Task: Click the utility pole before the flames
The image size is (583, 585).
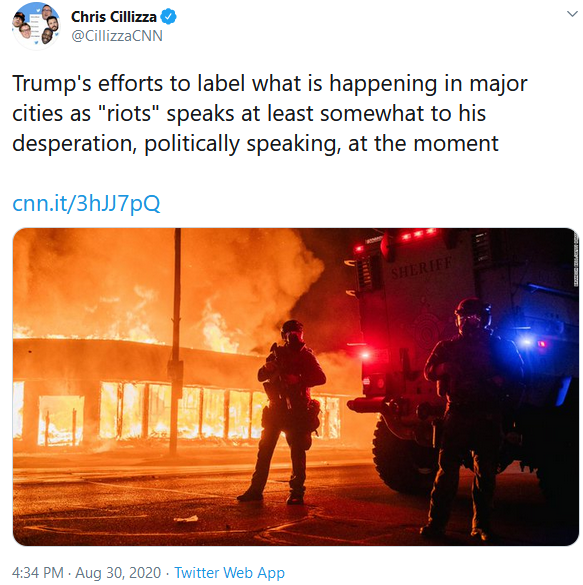Action: coord(175,341)
